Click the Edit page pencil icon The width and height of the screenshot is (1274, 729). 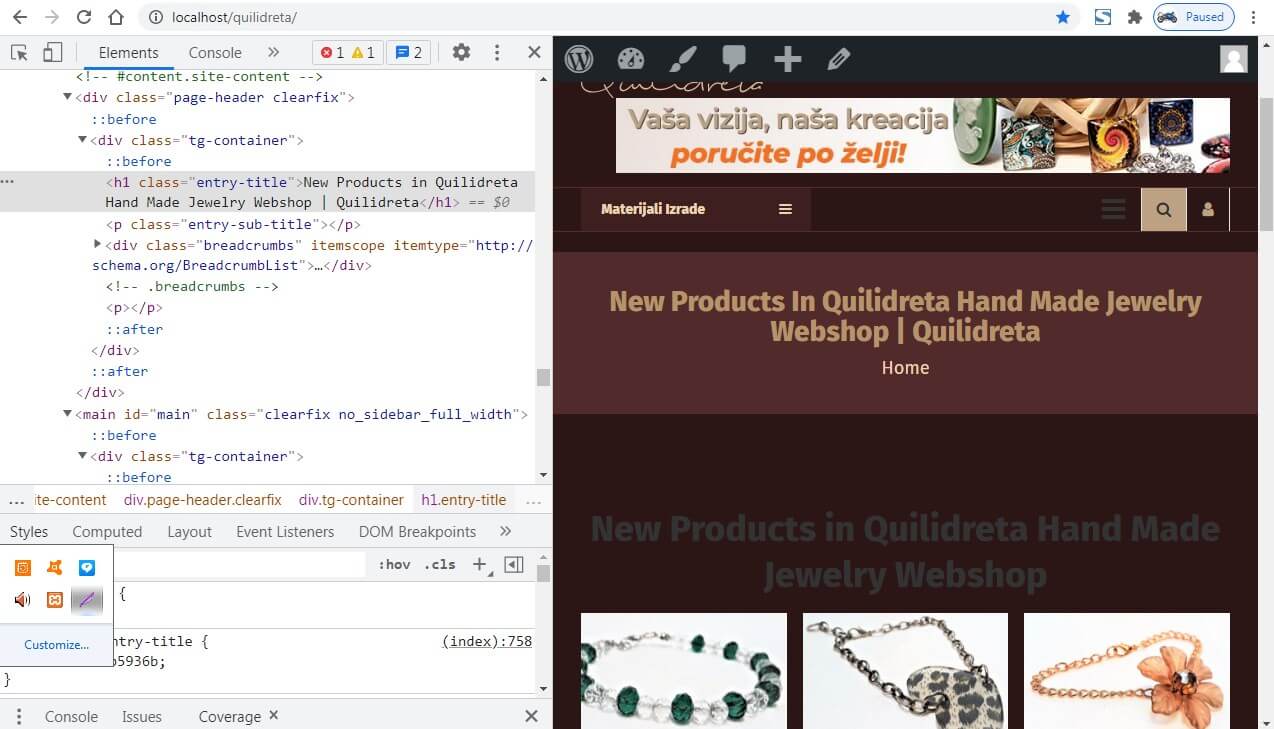839,59
